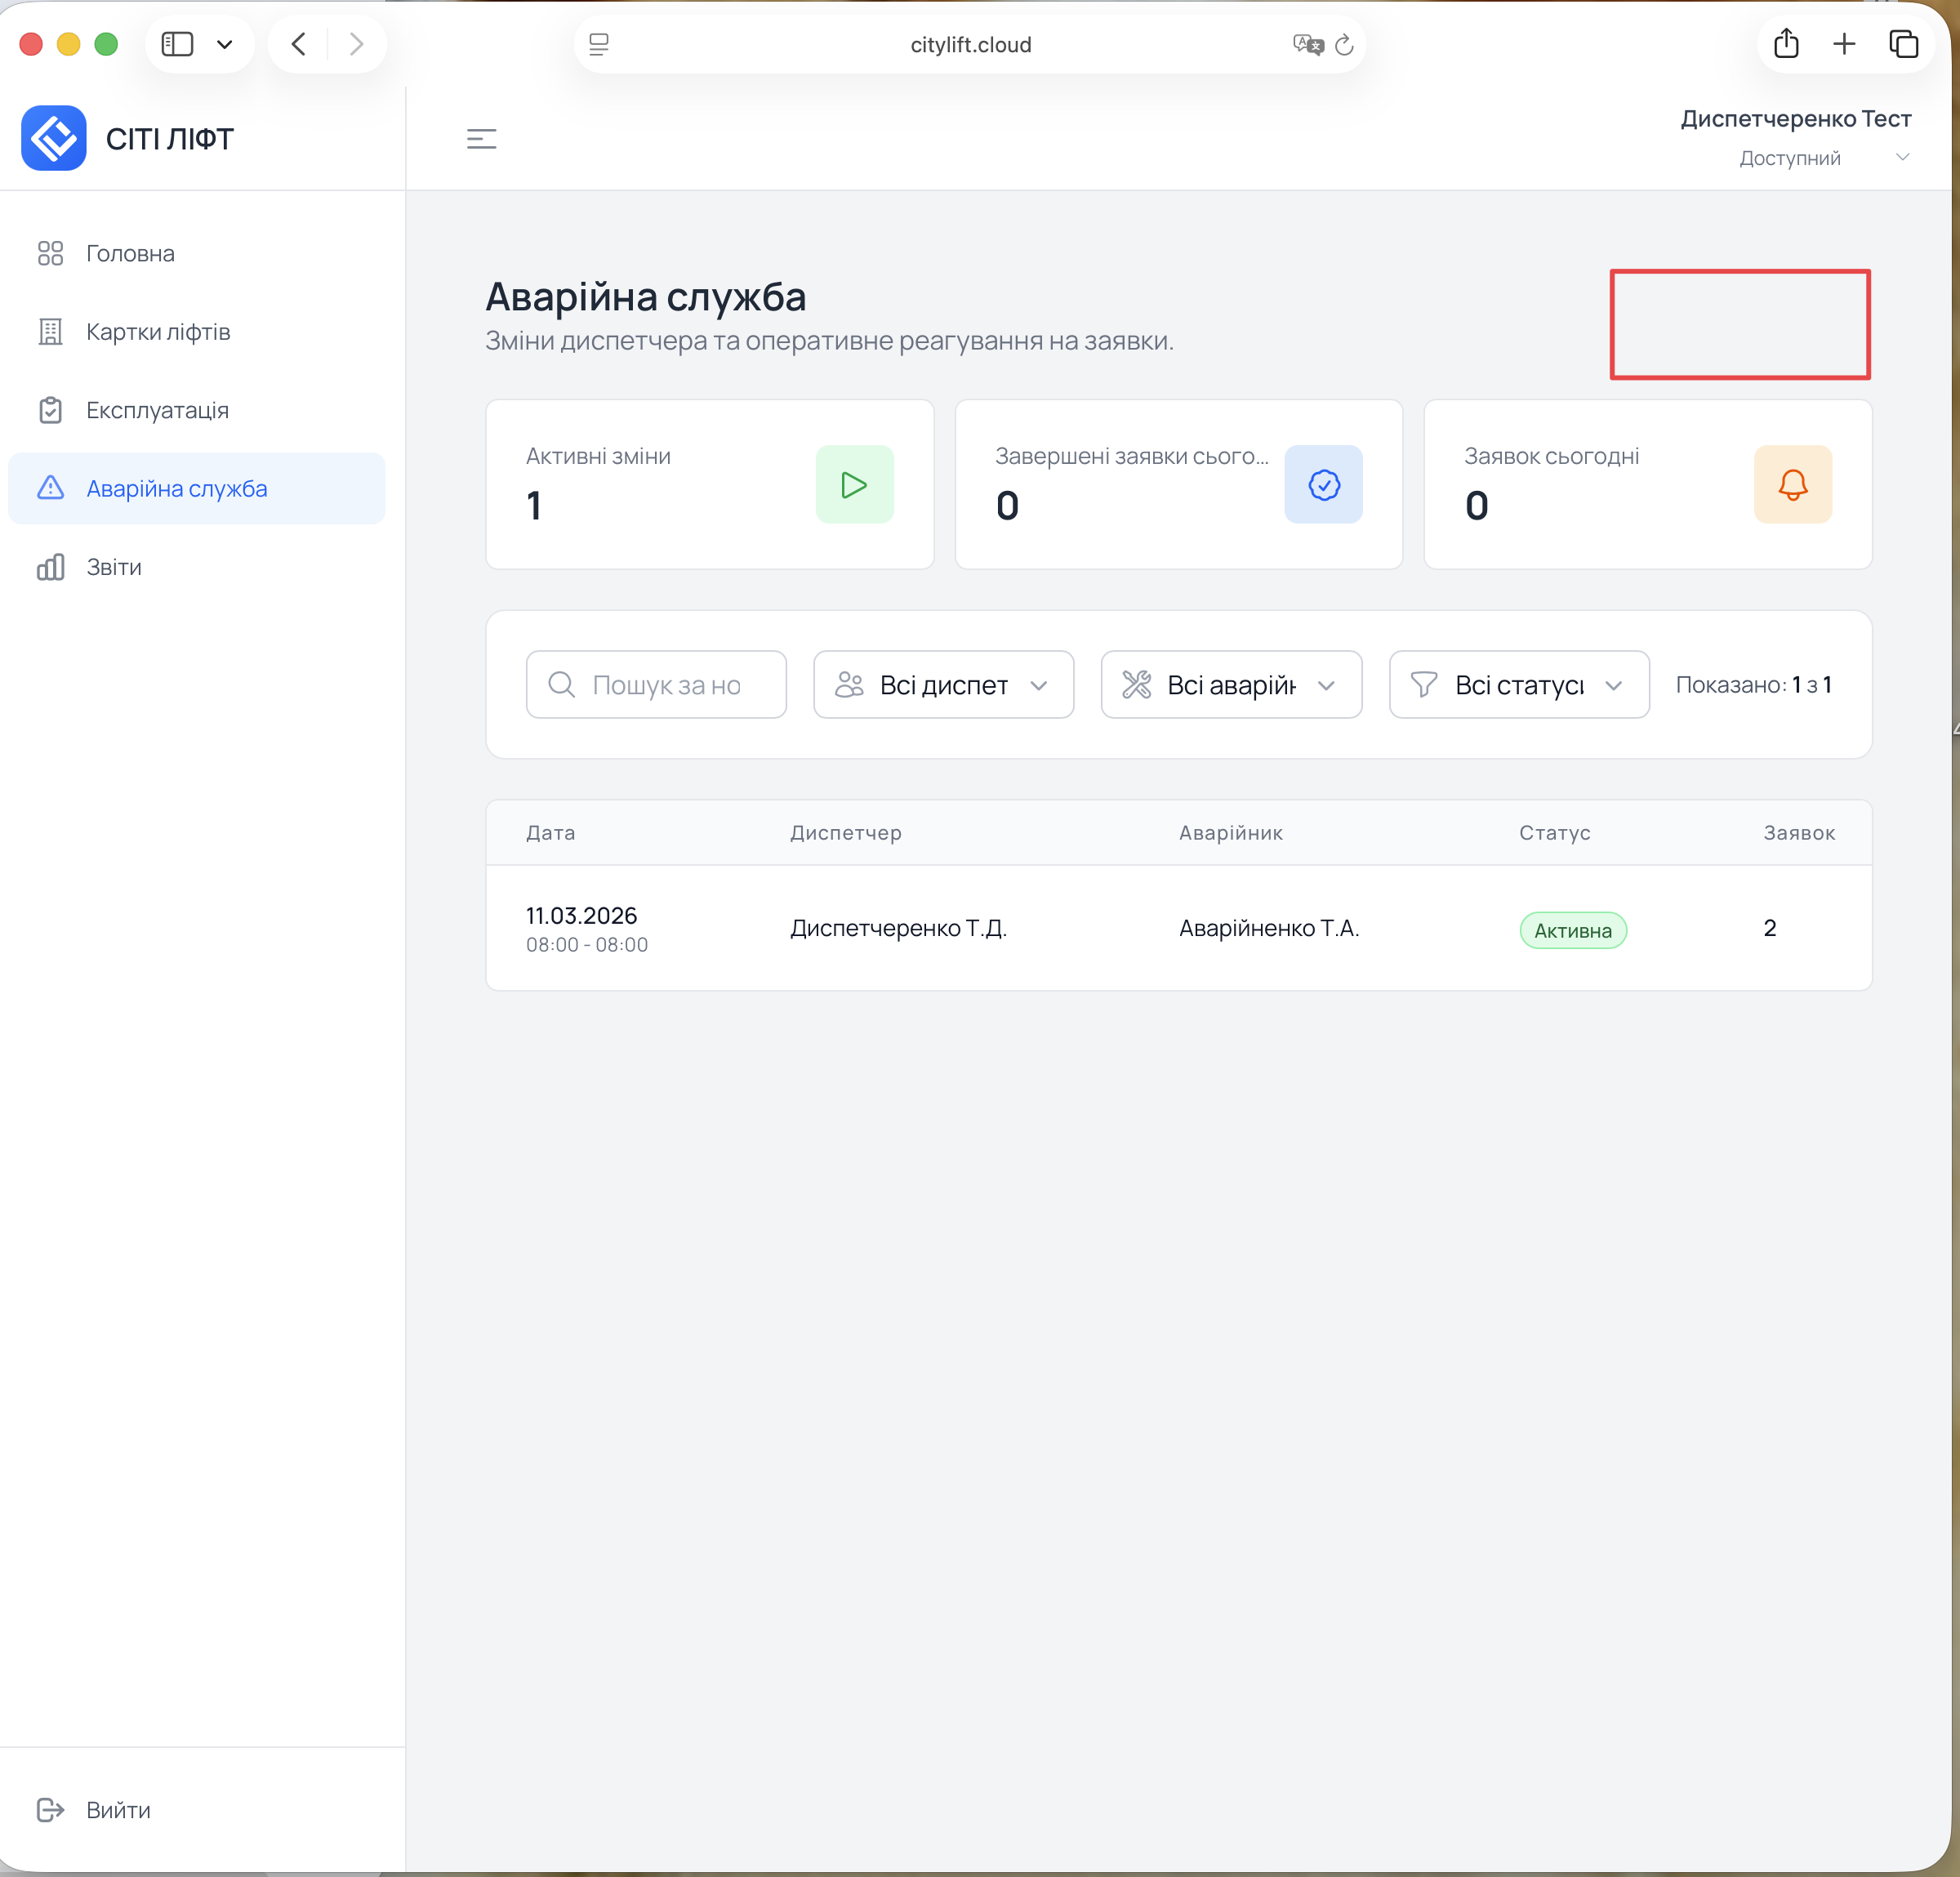
Task: Click the green play icon in Активні зміни
Action: (854, 484)
